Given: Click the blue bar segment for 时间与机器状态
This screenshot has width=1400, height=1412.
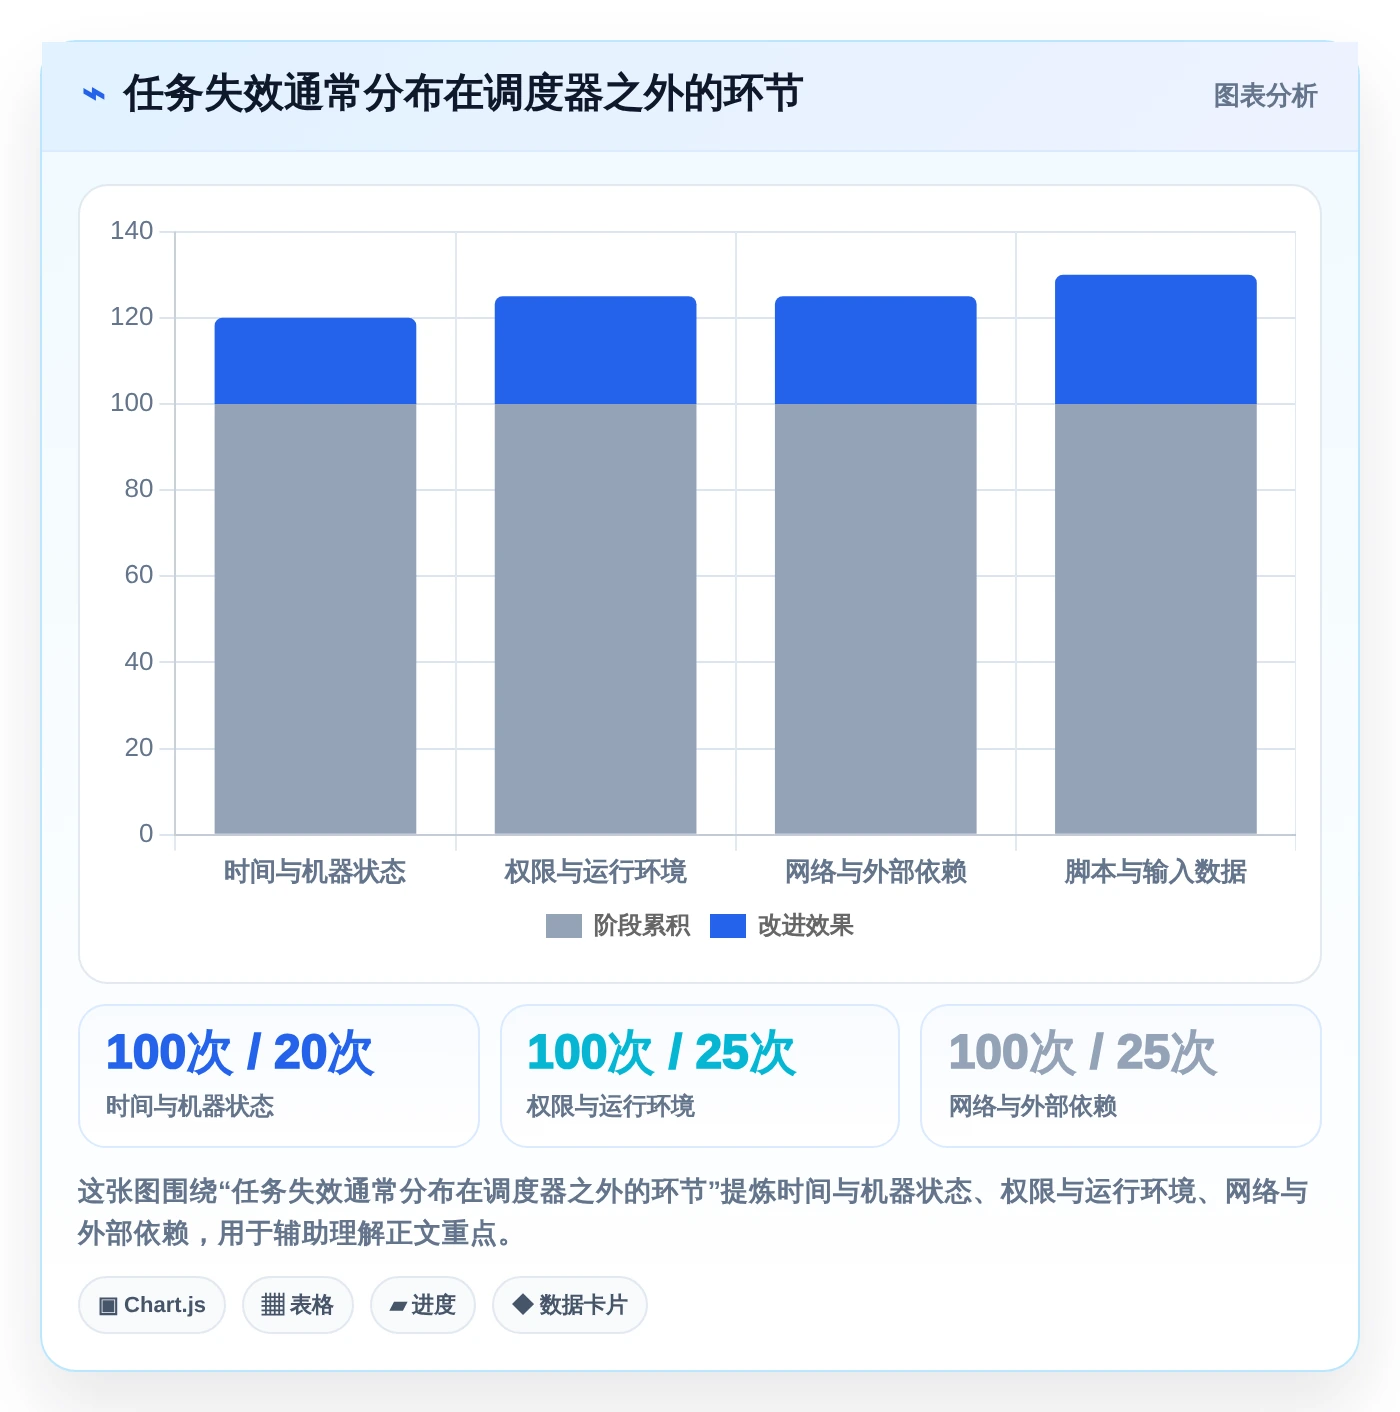Looking at the screenshot, I should (x=315, y=361).
